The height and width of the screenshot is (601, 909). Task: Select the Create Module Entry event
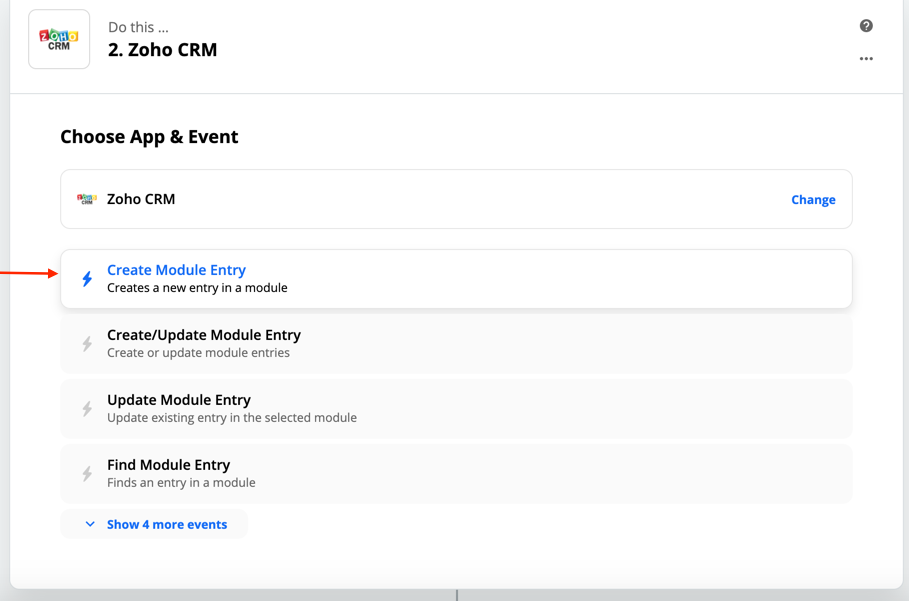[x=456, y=279]
